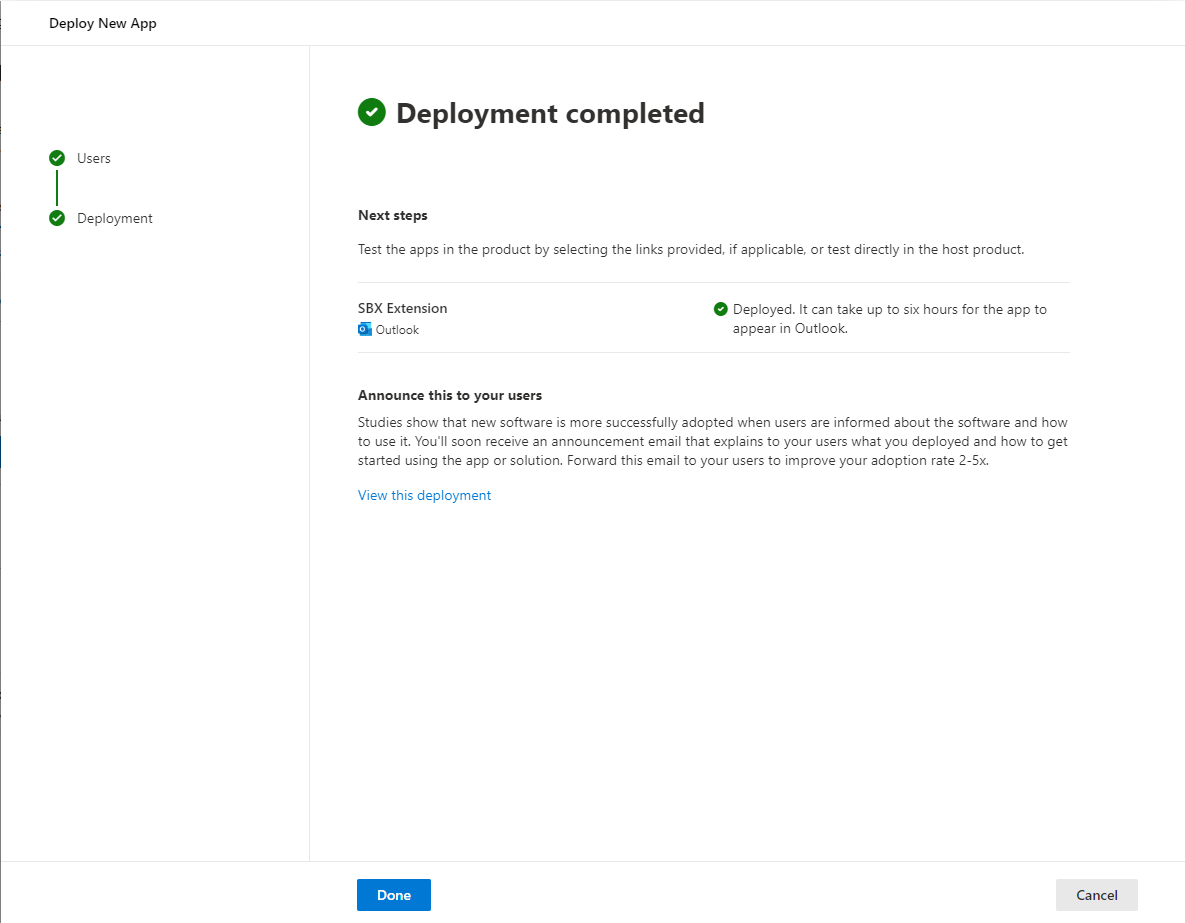The height and width of the screenshot is (923, 1185).
Task: Click the green line connecting wizard steps
Action: point(57,188)
